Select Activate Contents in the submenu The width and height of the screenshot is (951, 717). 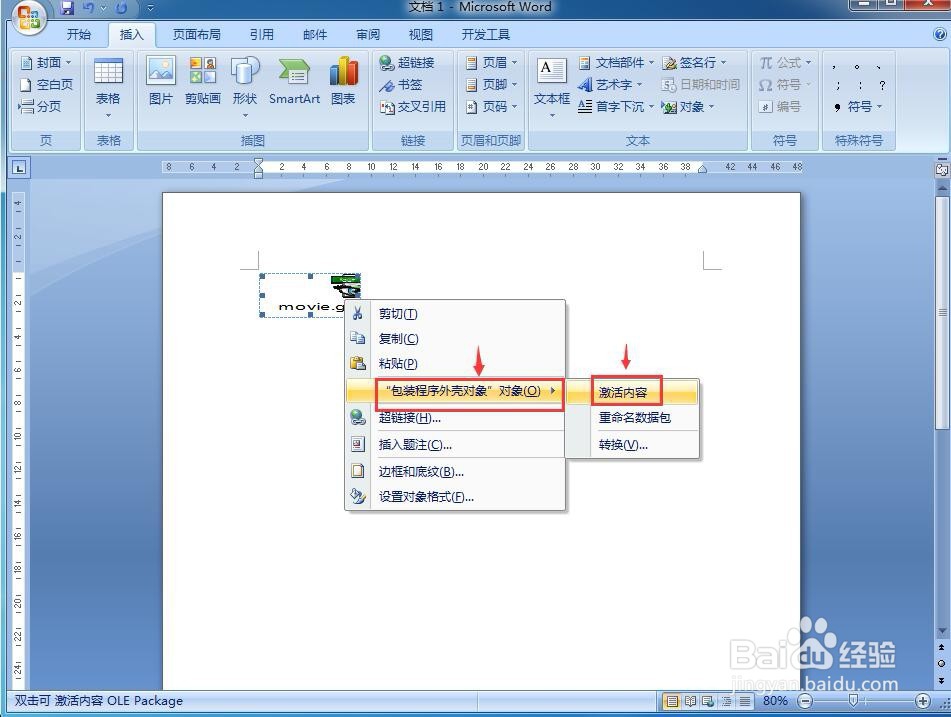point(633,392)
